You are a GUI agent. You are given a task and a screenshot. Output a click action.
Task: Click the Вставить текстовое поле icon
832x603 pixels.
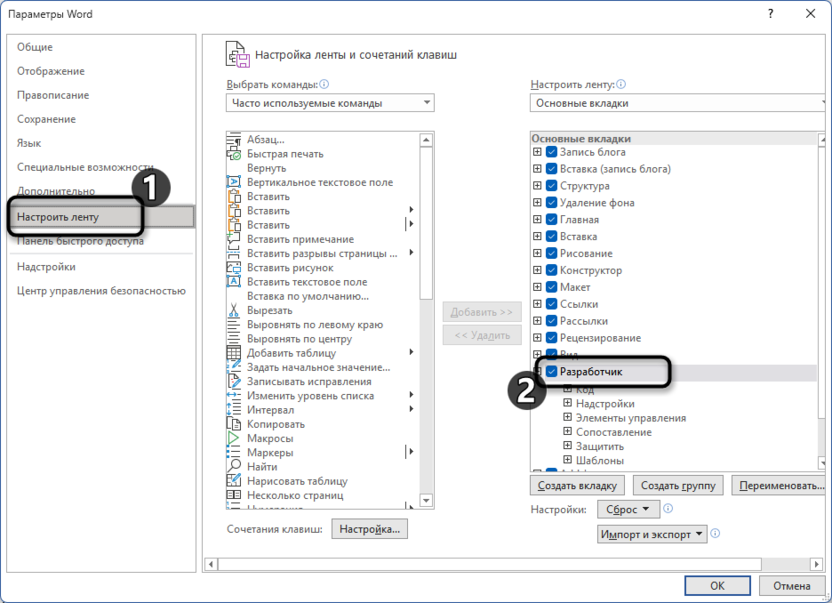pos(234,282)
